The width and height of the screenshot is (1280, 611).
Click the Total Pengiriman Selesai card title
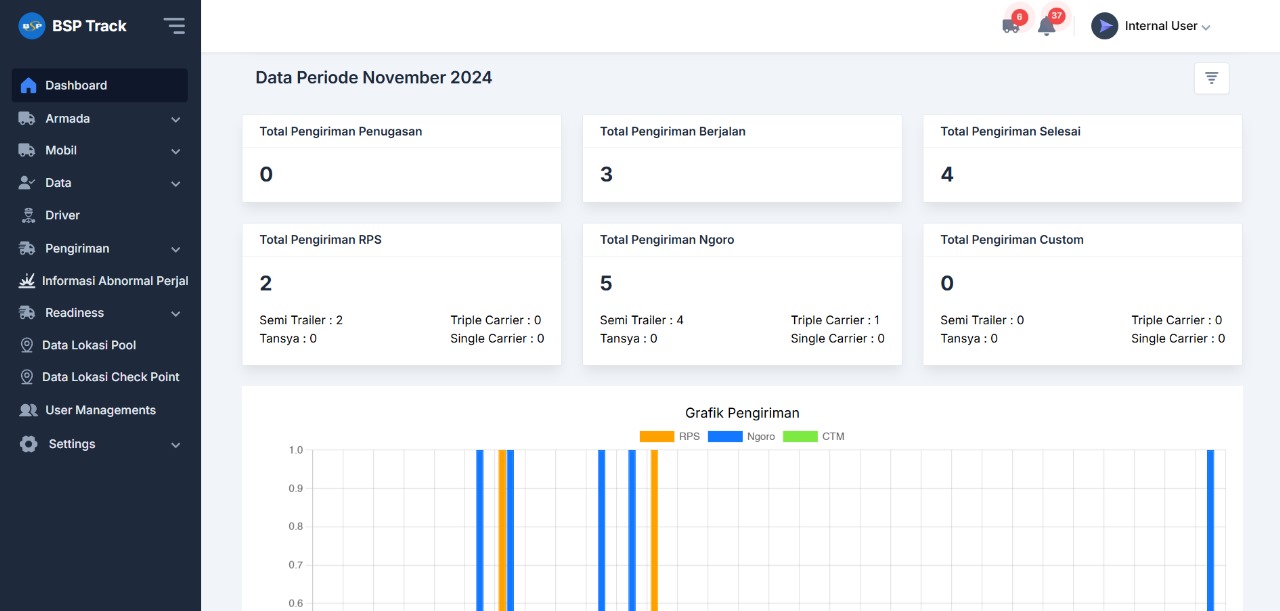click(1011, 131)
